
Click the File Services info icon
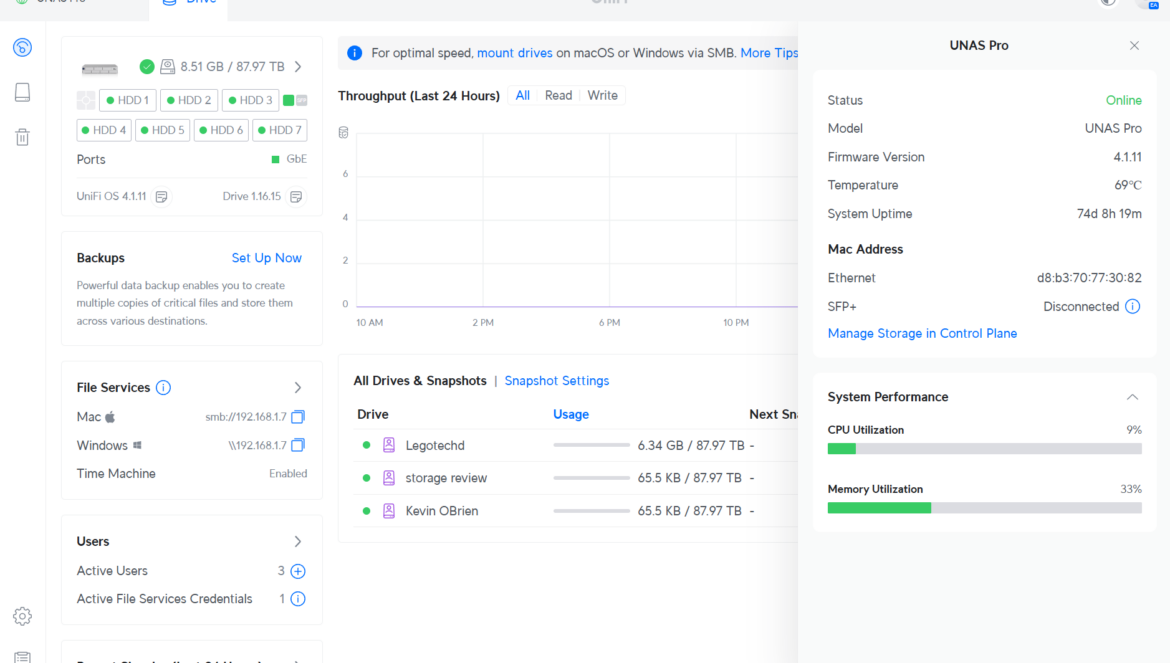tap(163, 387)
